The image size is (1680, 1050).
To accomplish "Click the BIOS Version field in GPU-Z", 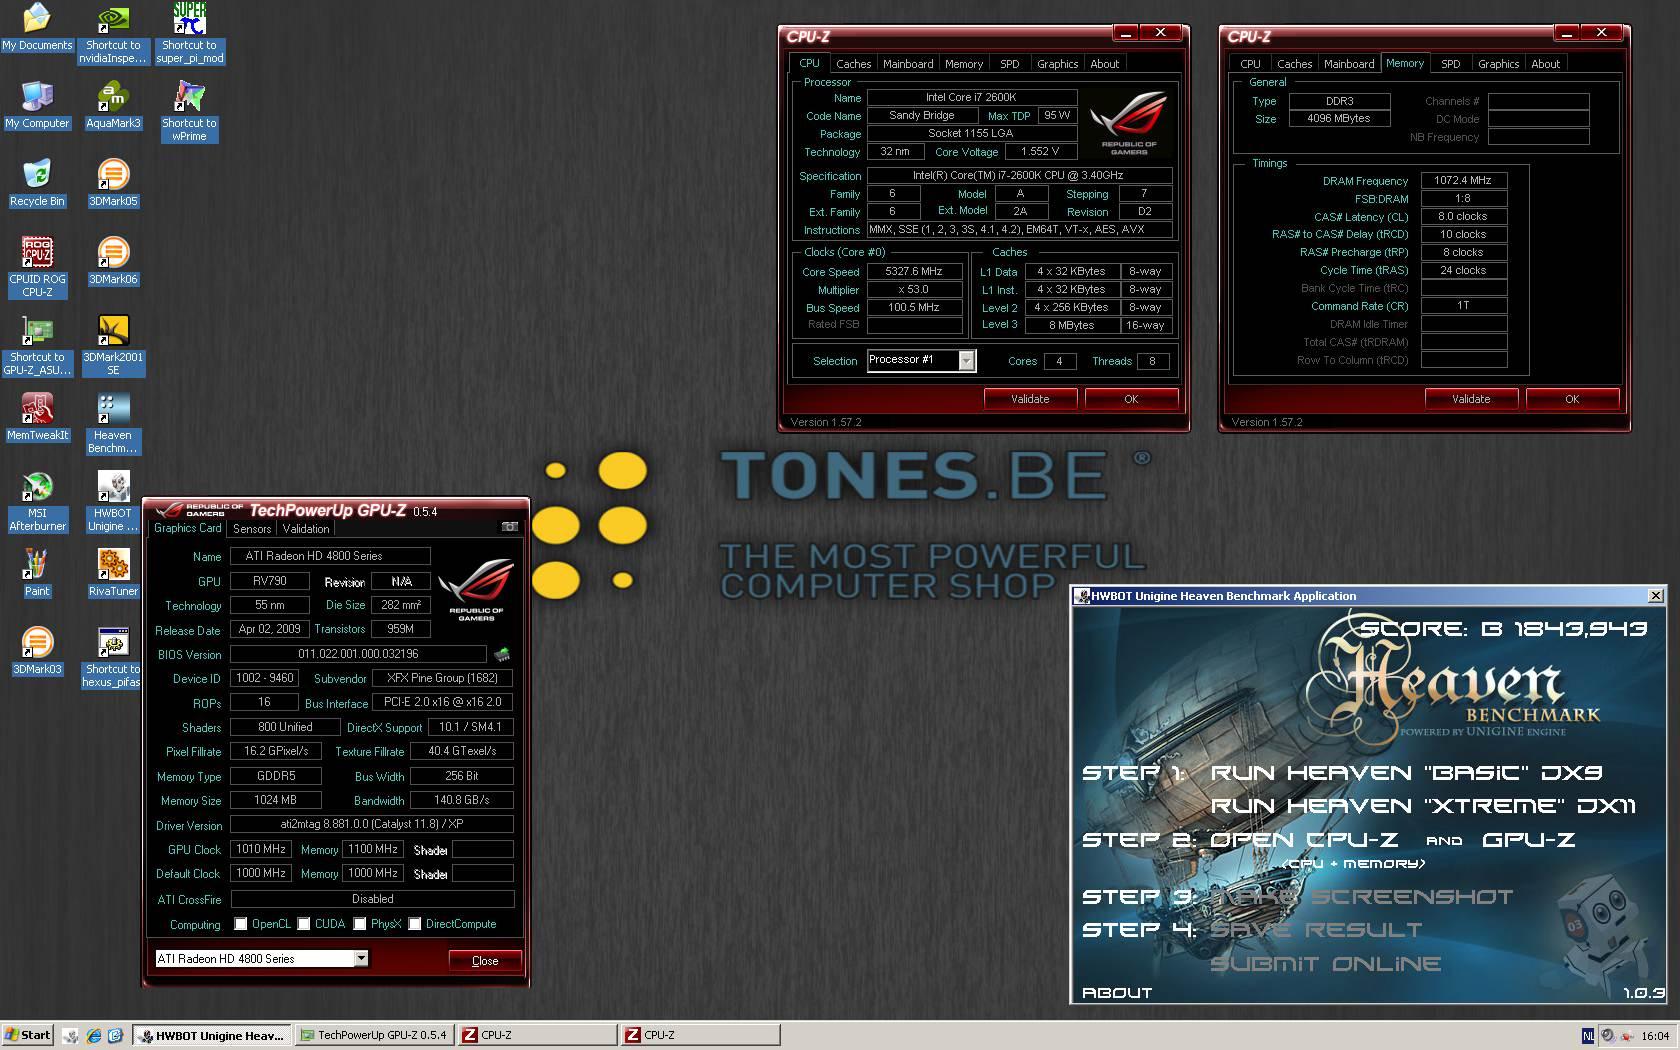I will pyautogui.click(x=358, y=654).
